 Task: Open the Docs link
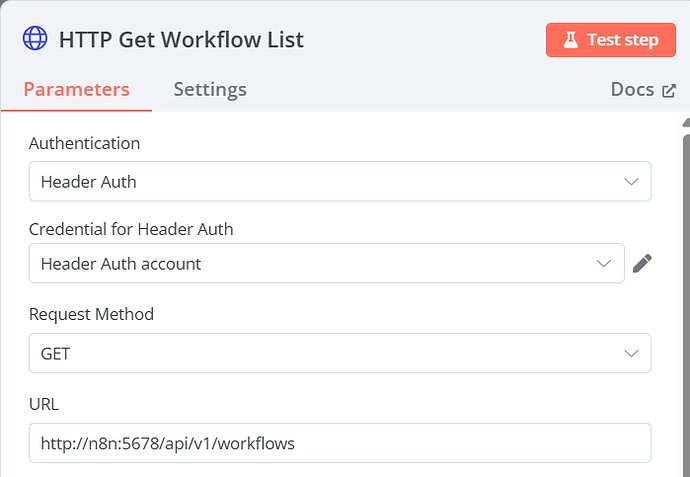(x=634, y=89)
